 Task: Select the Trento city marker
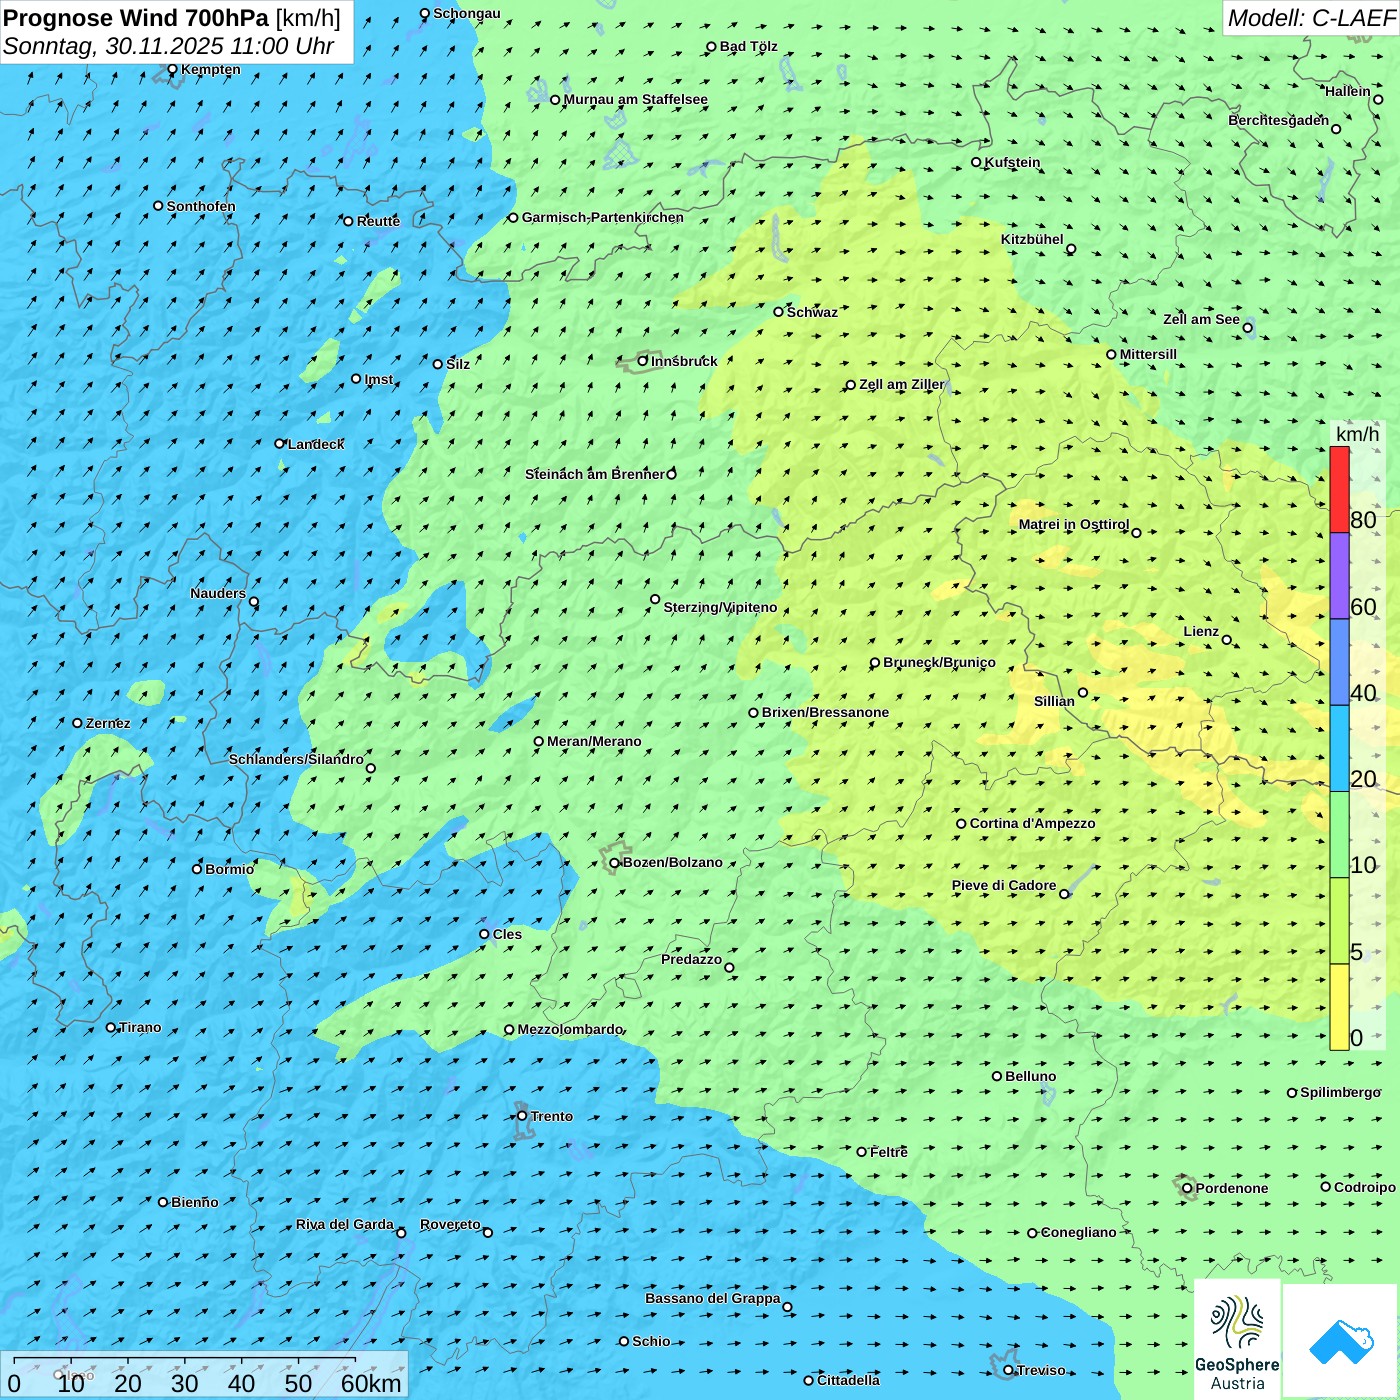pyautogui.click(x=522, y=1116)
